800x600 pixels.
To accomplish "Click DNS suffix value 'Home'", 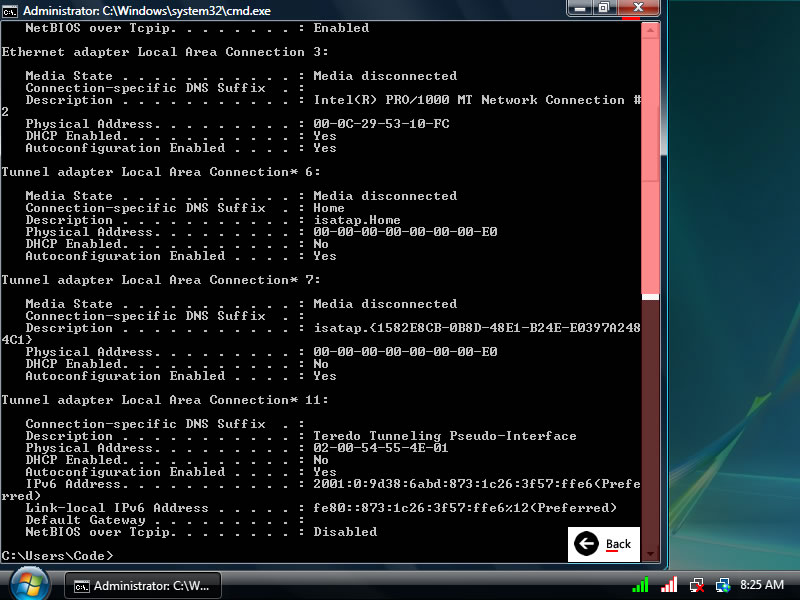I will [329, 208].
